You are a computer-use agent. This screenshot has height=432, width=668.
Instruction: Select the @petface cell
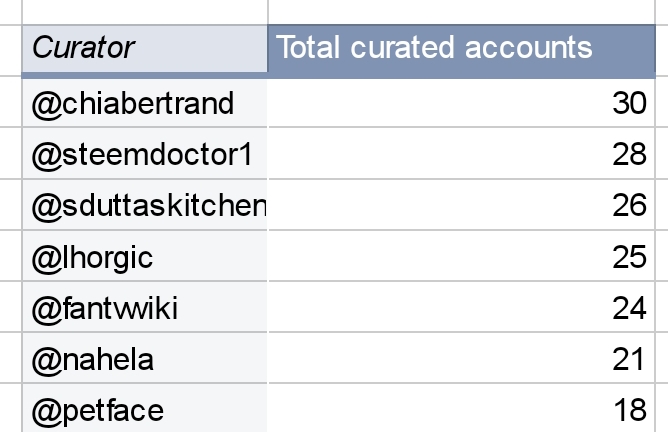pos(144,410)
